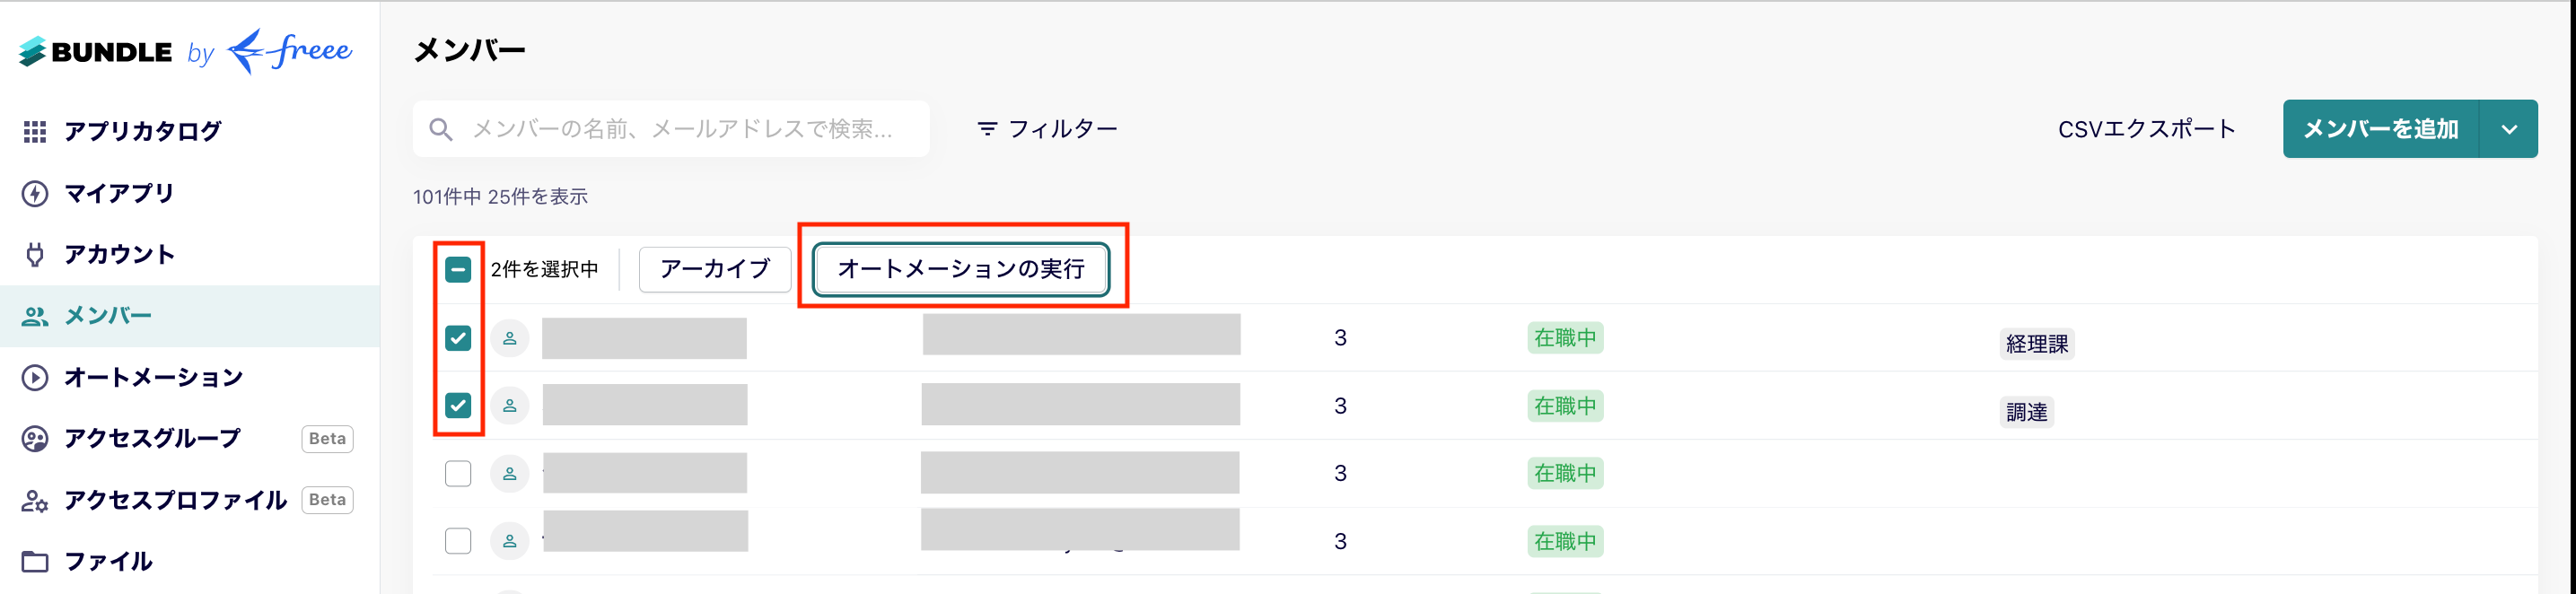Click the マイアプリ lightning bolt icon
2576x594 pixels.
pos(35,193)
